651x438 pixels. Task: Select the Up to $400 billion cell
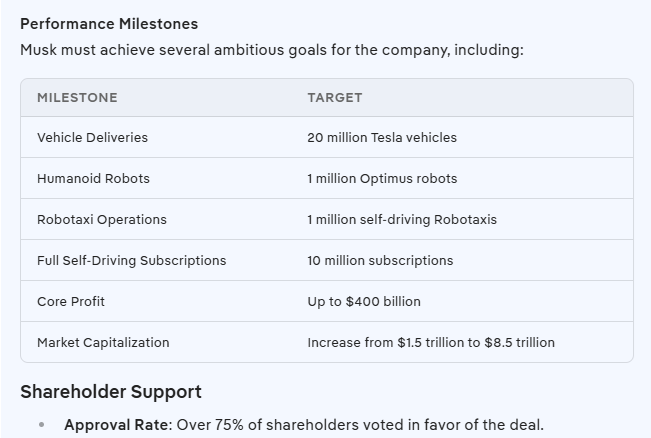pos(363,301)
